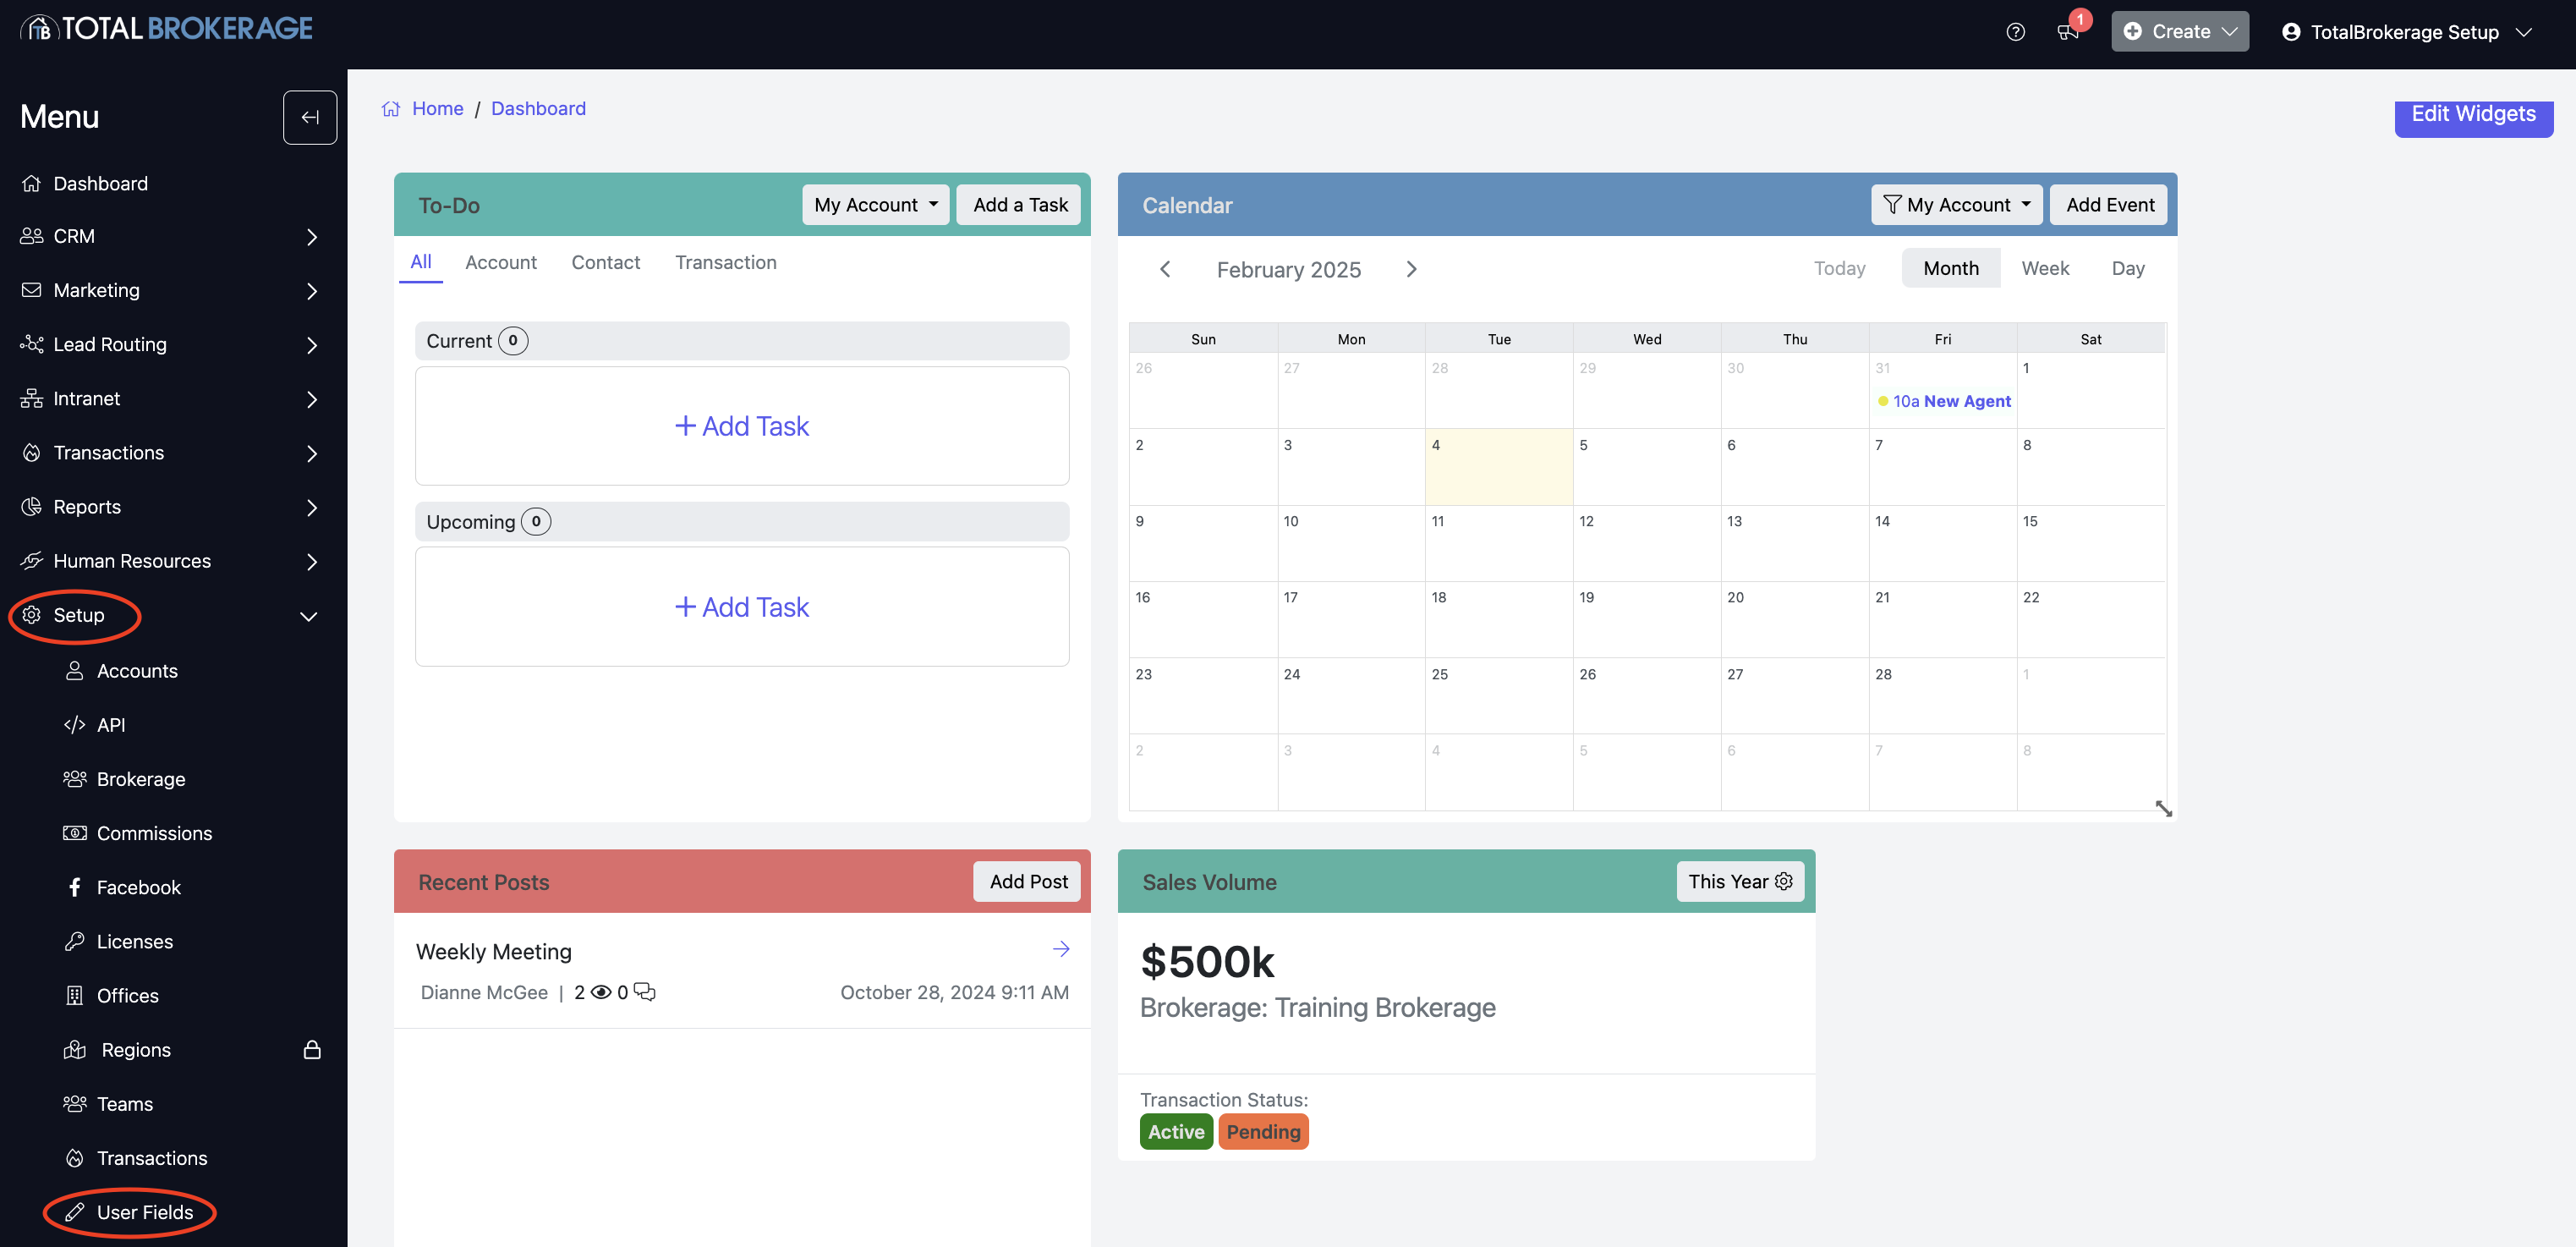This screenshot has width=2576, height=1247.
Task: Open the To-Do My Account dropdown
Action: [875, 205]
